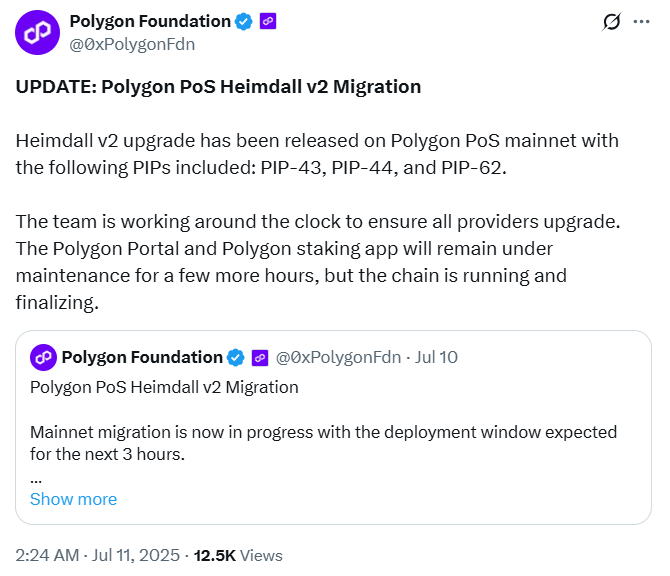
Task: Open the author name Polygon Foundation at top
Action: (150, 21)
